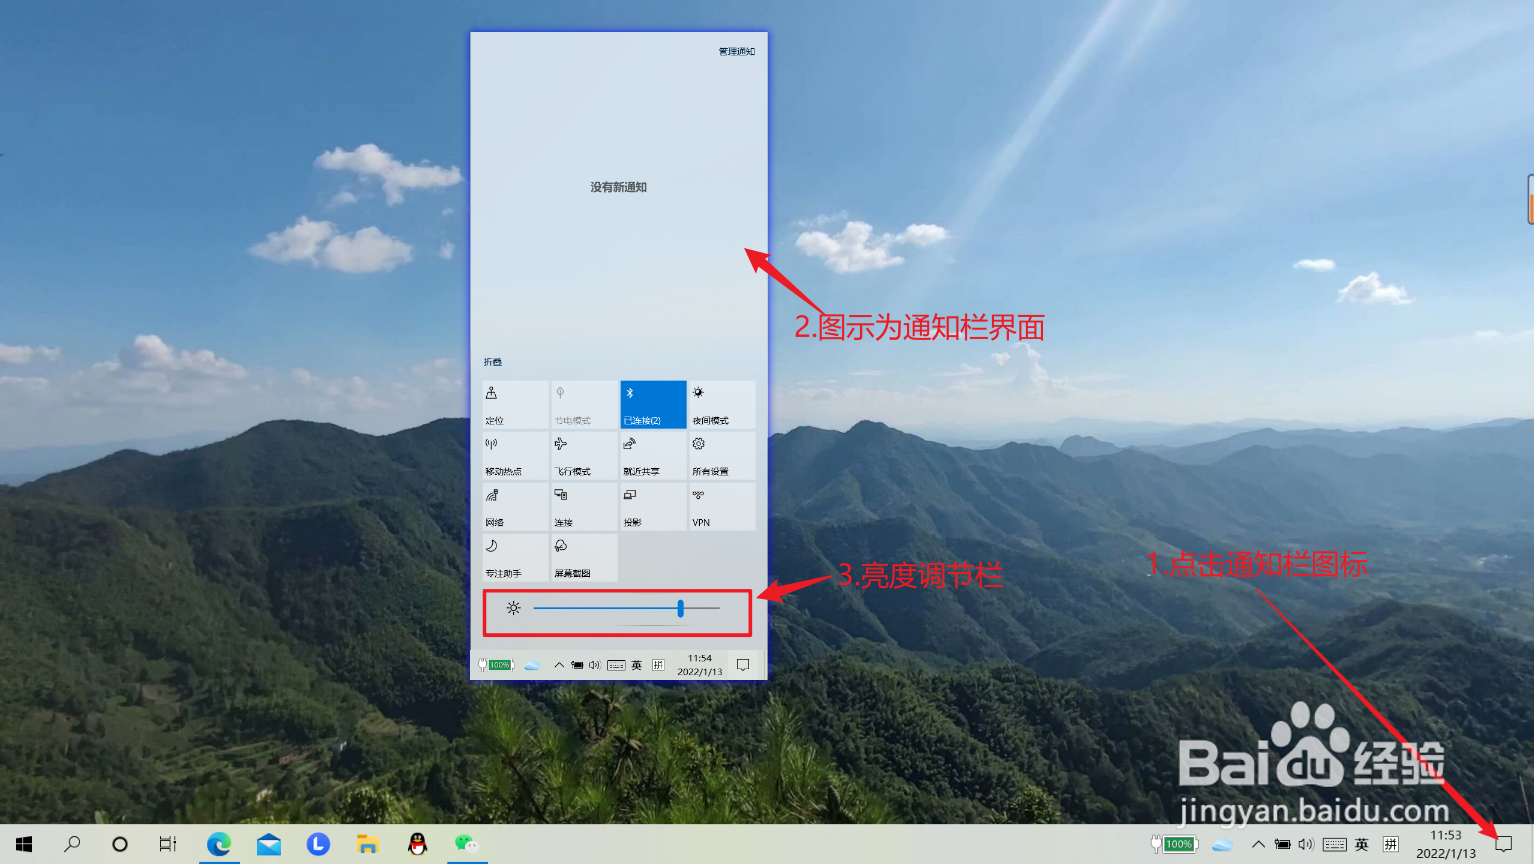
Task: Open the Windows Start menu
Action: pos(23,844)
